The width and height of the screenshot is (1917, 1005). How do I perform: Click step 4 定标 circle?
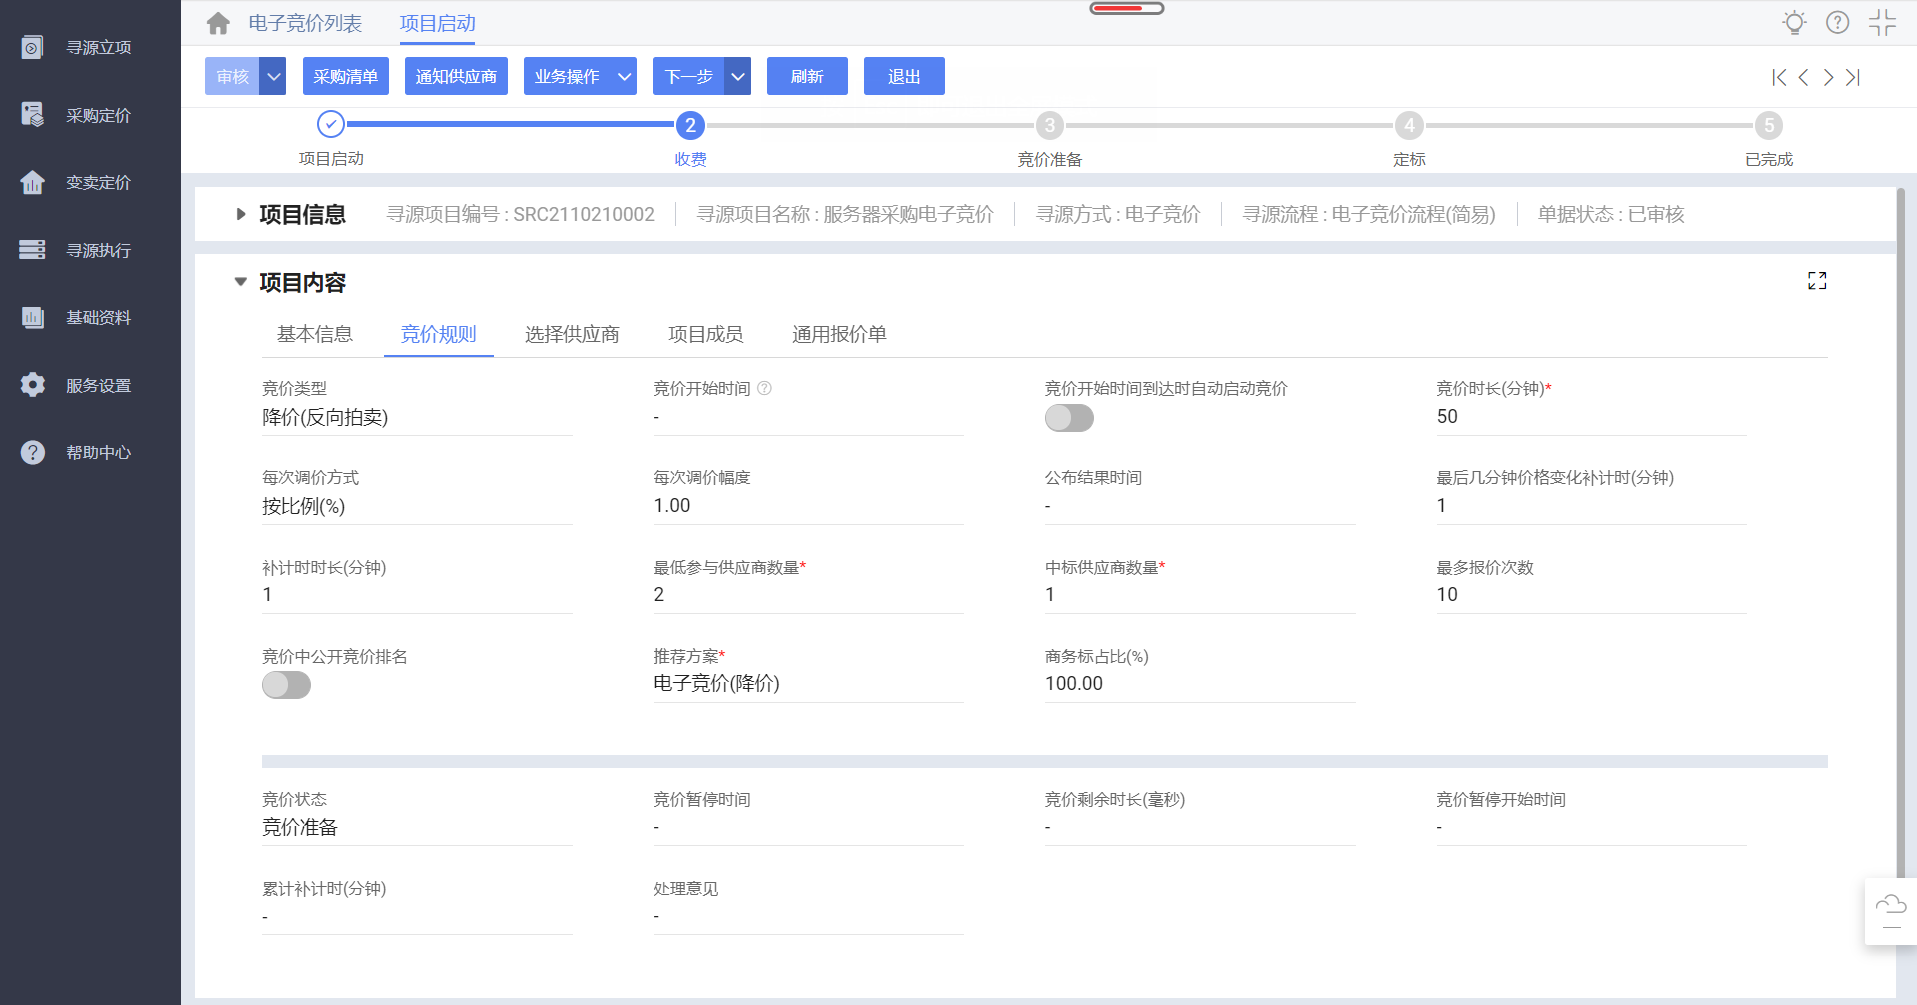click(x=1409, y=125)
